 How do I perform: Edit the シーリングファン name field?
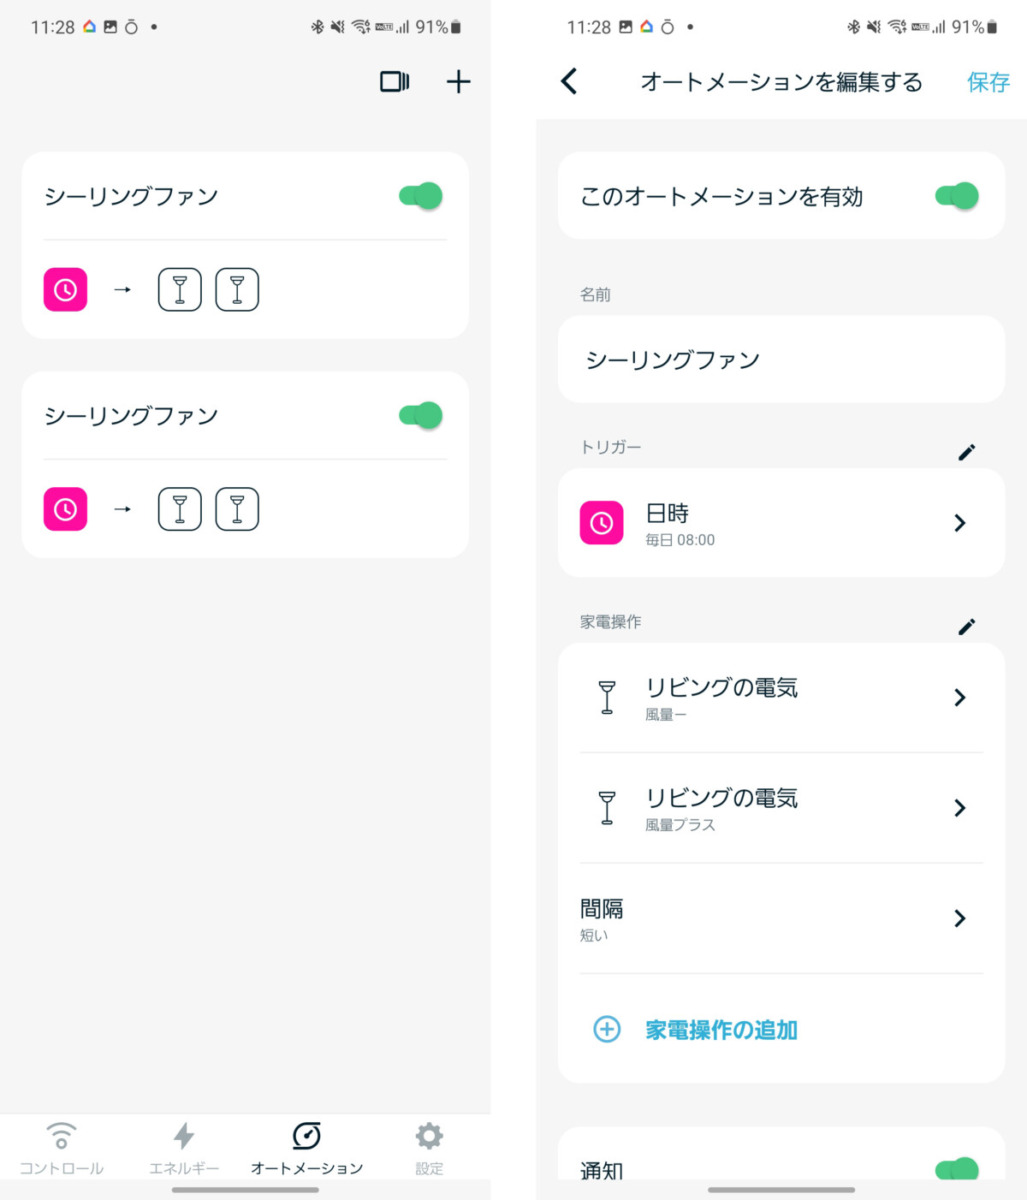point(781,360)
